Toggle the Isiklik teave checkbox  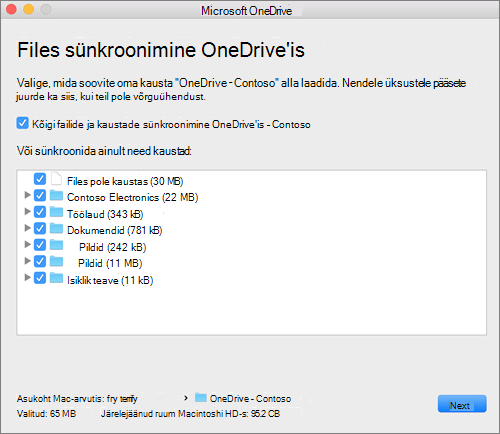pos(40,278)
